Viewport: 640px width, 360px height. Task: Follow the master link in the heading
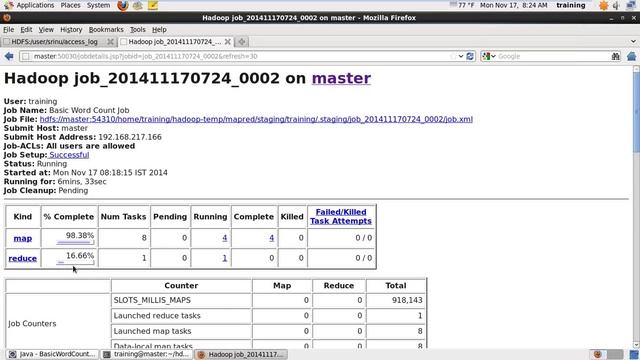tap(341, 78)
